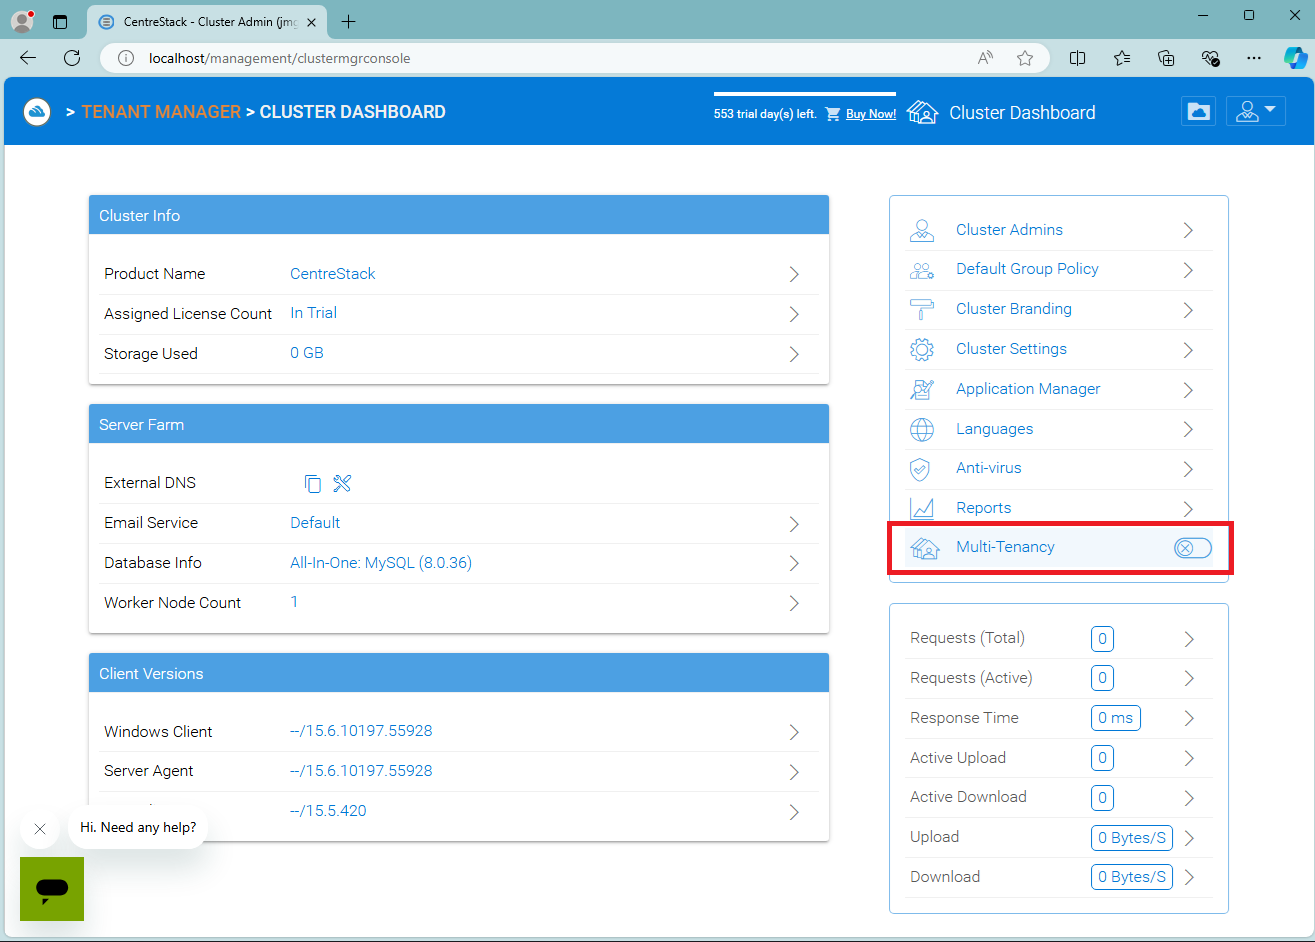Click Windows Client version --/15.6.10197.55928
1315x942 pixels.
[x=361, y=731]
